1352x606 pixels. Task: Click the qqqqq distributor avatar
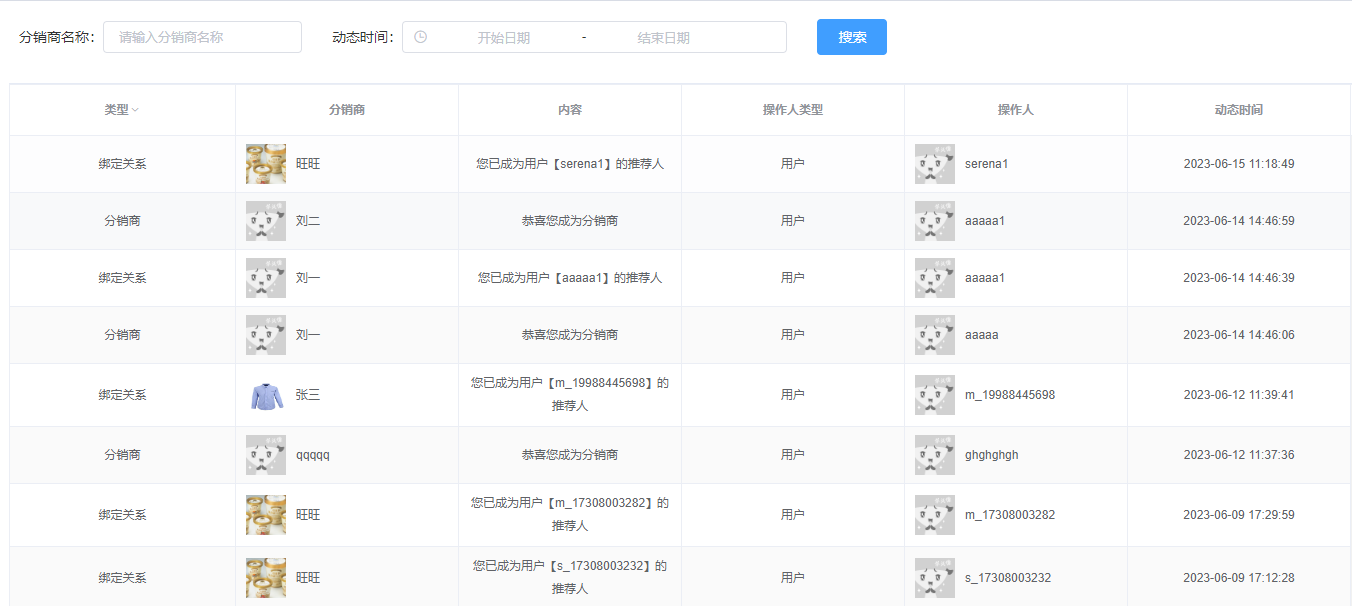coord(266,455)
